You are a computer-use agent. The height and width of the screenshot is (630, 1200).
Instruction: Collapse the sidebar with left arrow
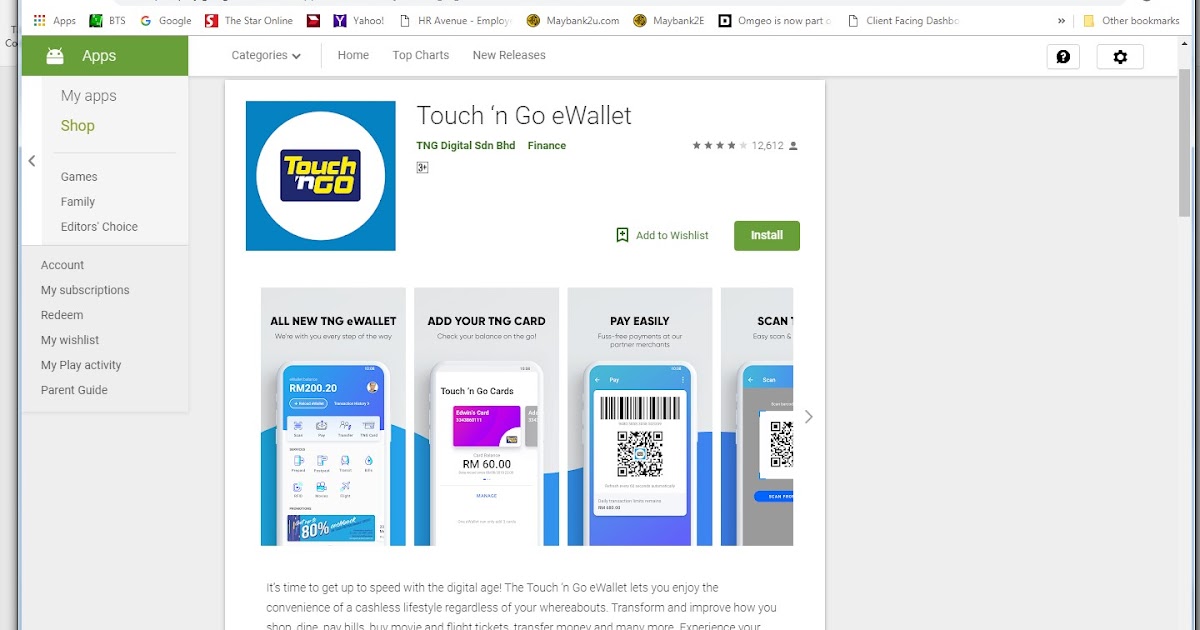point(32,161)
